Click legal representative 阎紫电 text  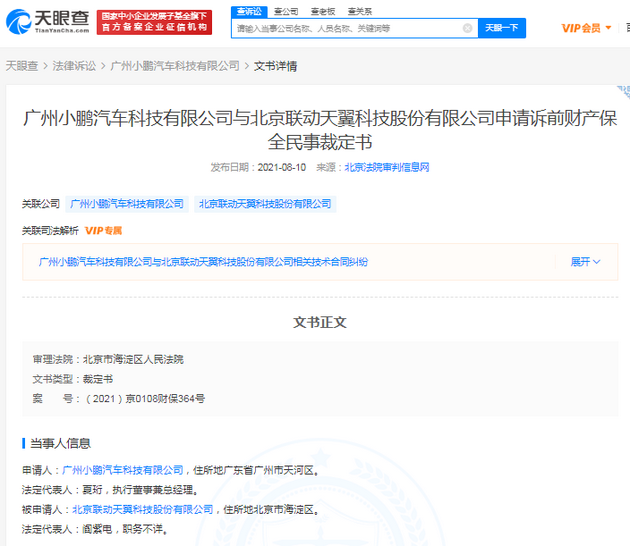click(x=97, y=529)
